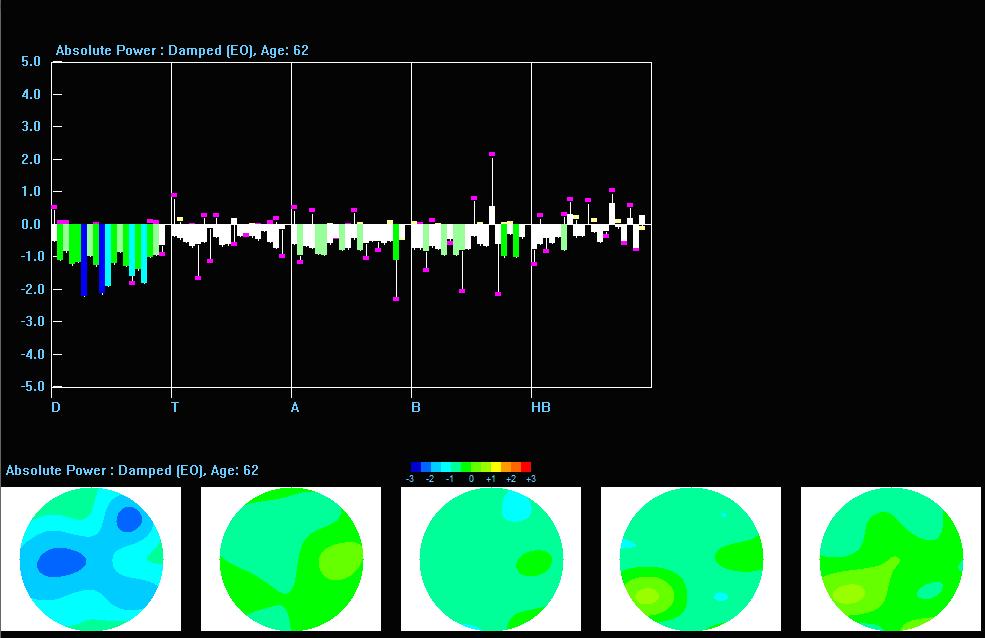Click the dark blue end of color scale
This screenshot has width=985, height=638.
[416, 467]
